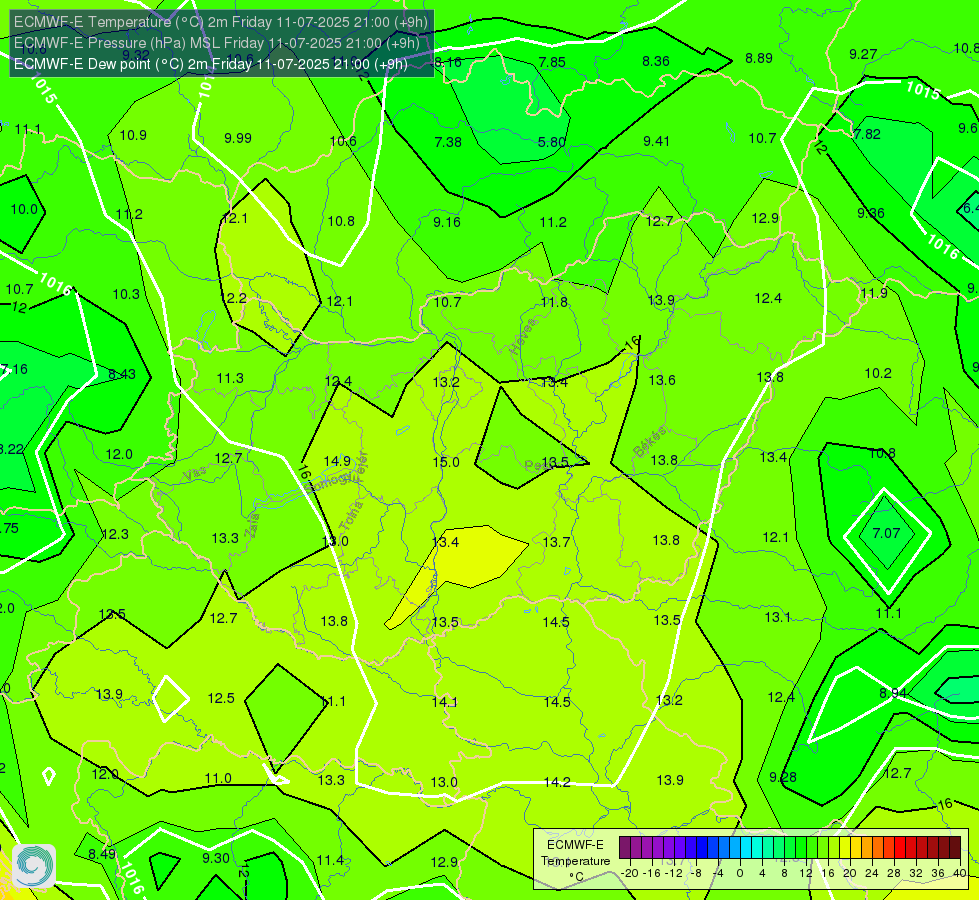
Task: Click the 7.38 temperature value
Action: tap(448, 142)
